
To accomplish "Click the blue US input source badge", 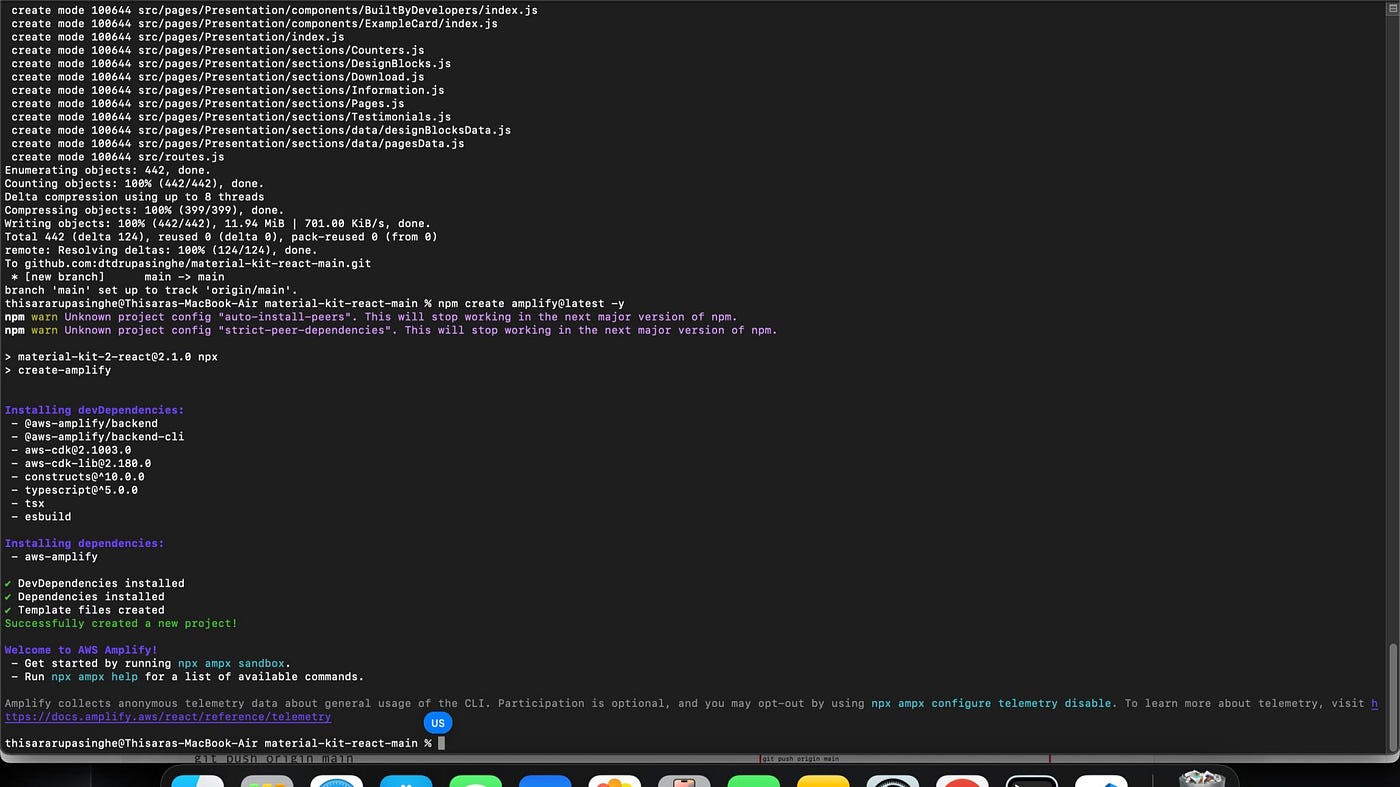I will pyautogui.click(x=438, y=723).
